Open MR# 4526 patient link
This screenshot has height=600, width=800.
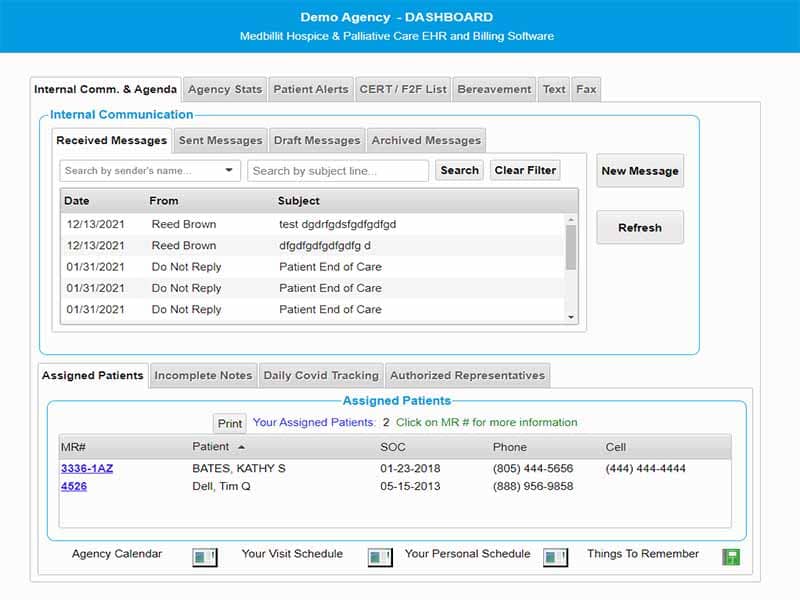[74, 487]
